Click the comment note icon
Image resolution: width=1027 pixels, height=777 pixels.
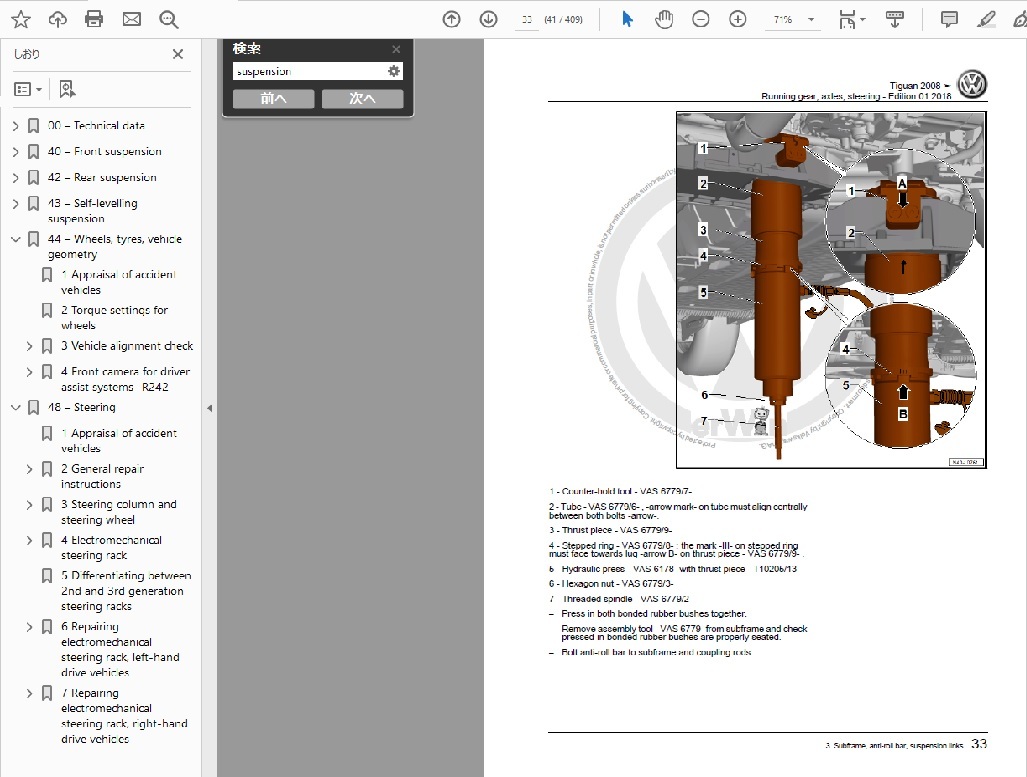pyautogui.click(x=949, y=20)
